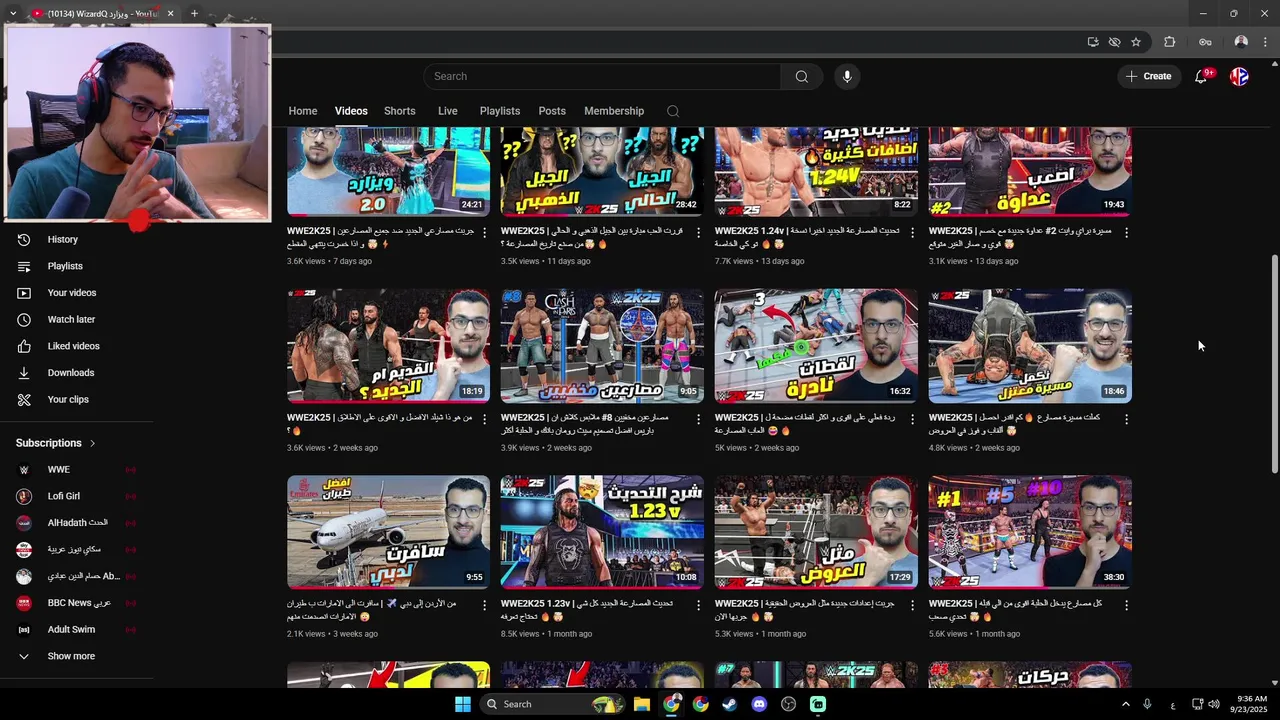Click the search magnifier button
Viewport: 1280px width, 720px height.
coord(801,77)
